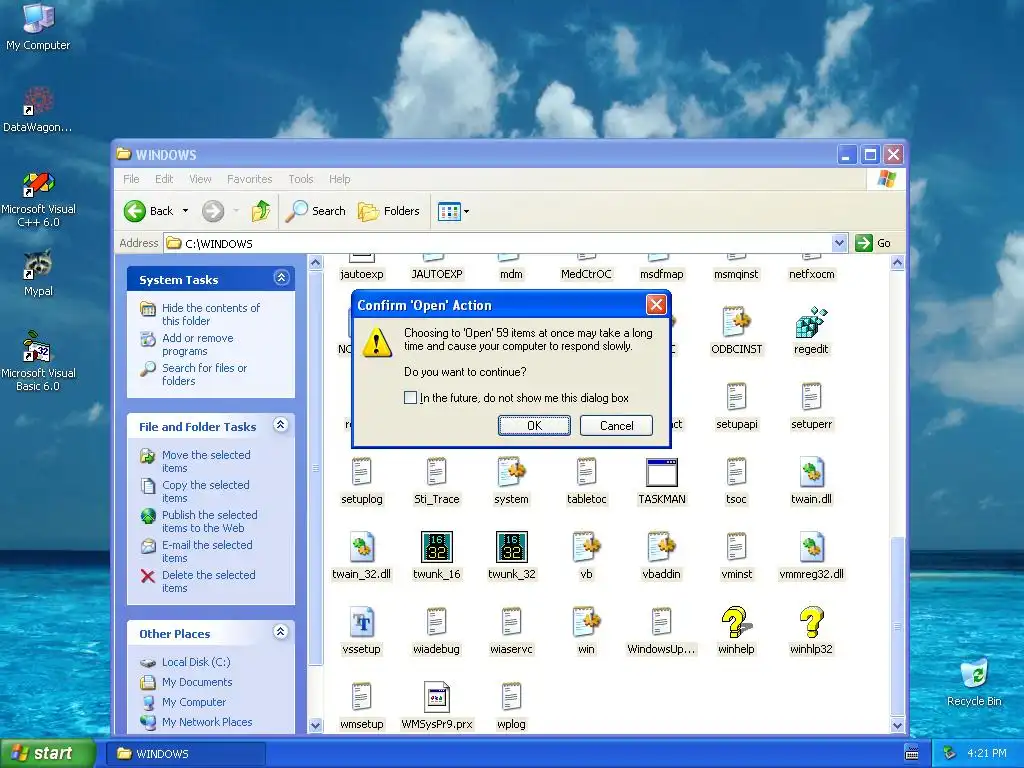Expand the Address bar dropdown
1024x768 pixels.
pyautogui.click(x=839, y=243)
